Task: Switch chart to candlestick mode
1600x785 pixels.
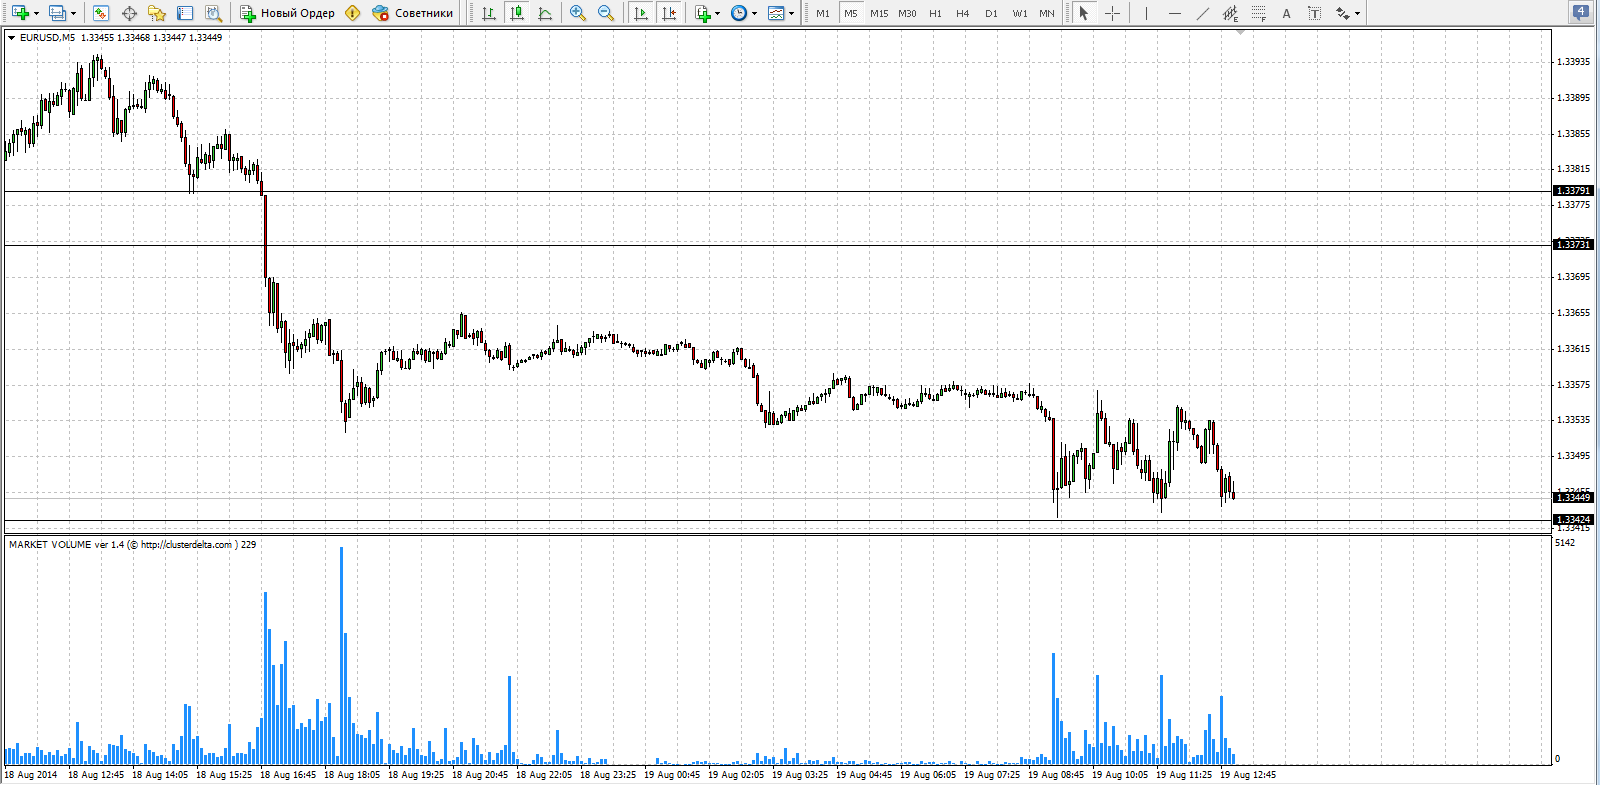Action: [517, 13]
